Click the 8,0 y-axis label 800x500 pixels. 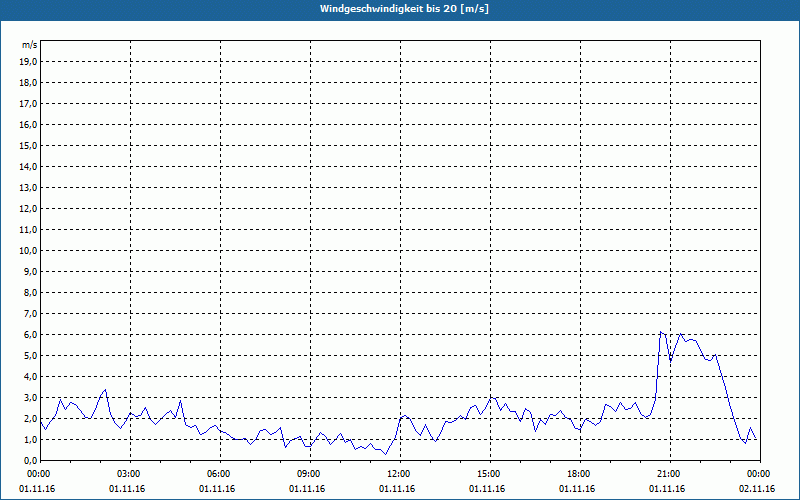[x=30, y=292]
